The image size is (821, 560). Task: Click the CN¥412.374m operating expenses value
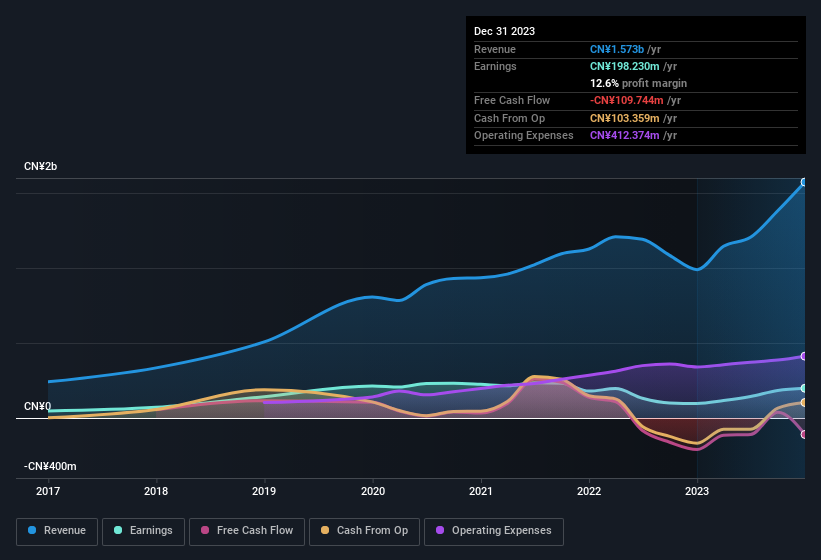[x=625, y=136]
